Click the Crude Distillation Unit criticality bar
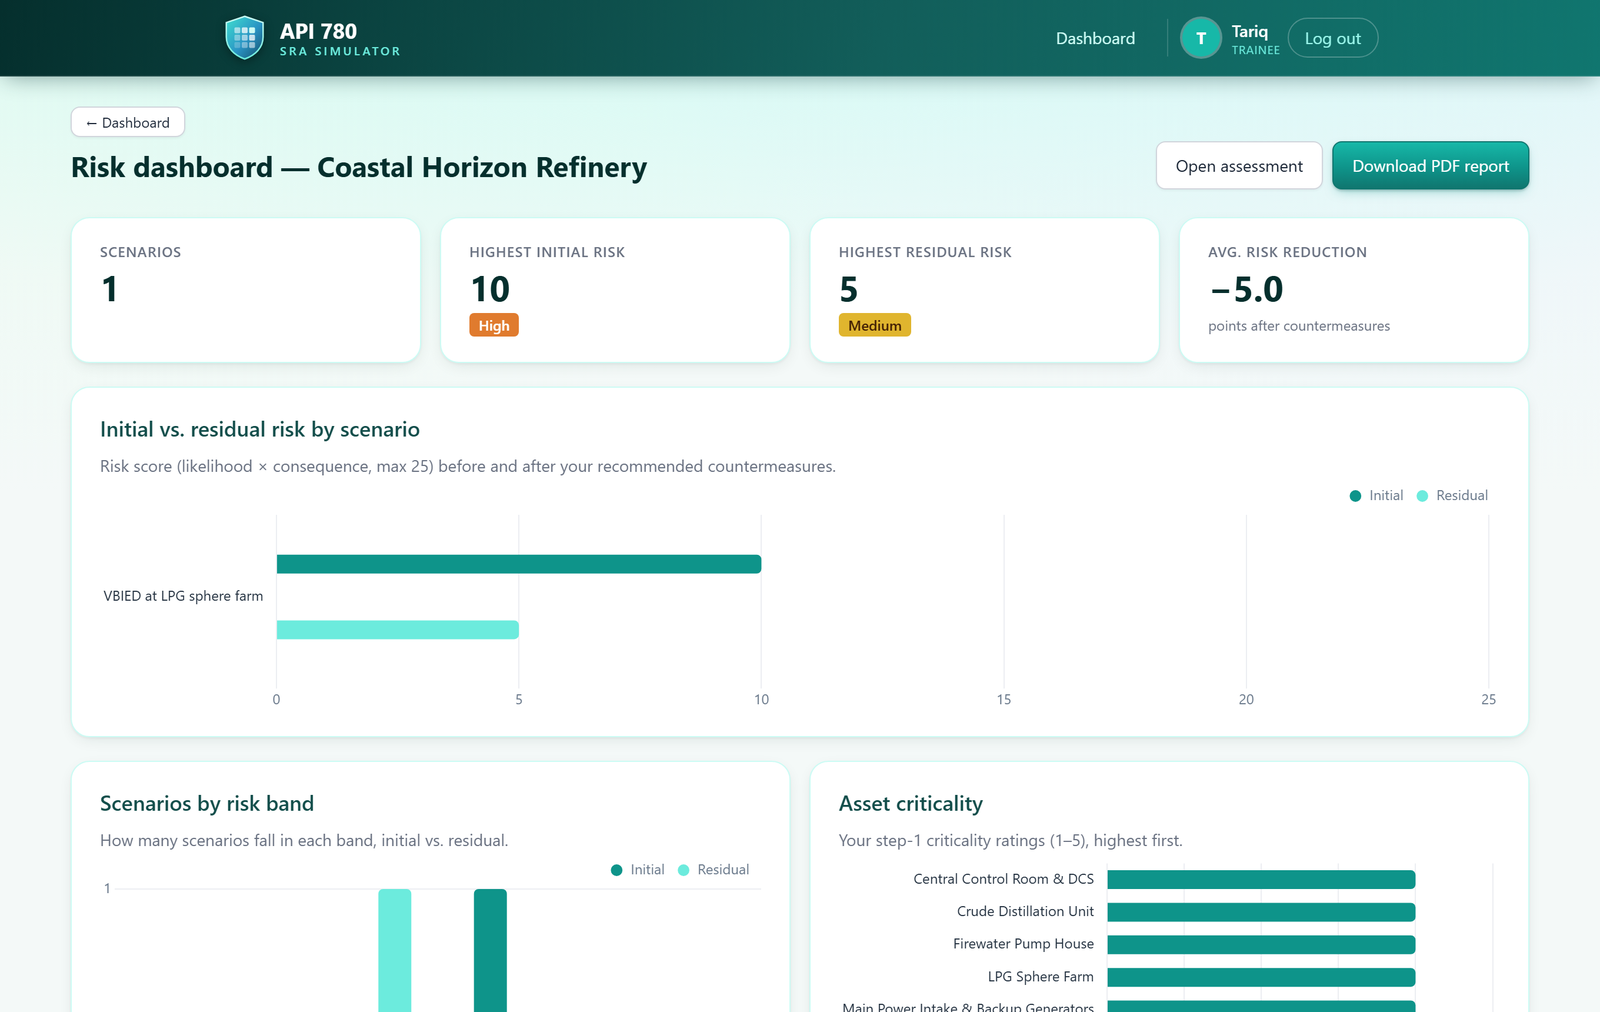1600x1012 pixels. click(1261, 912)
